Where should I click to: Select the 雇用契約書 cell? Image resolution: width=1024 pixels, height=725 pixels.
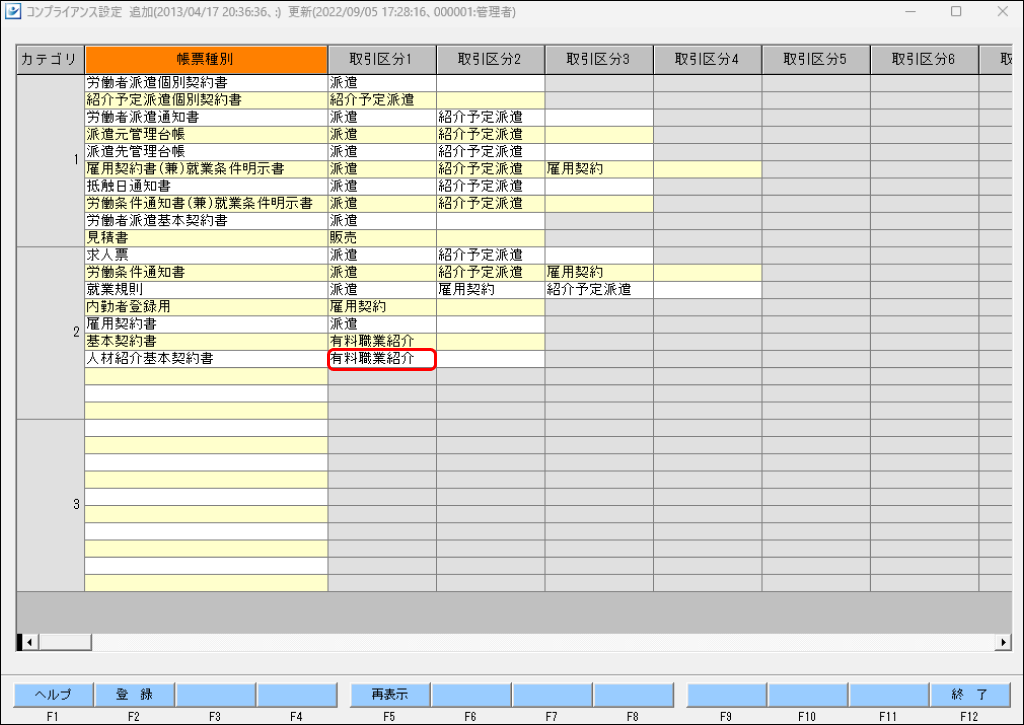(206, 324)
